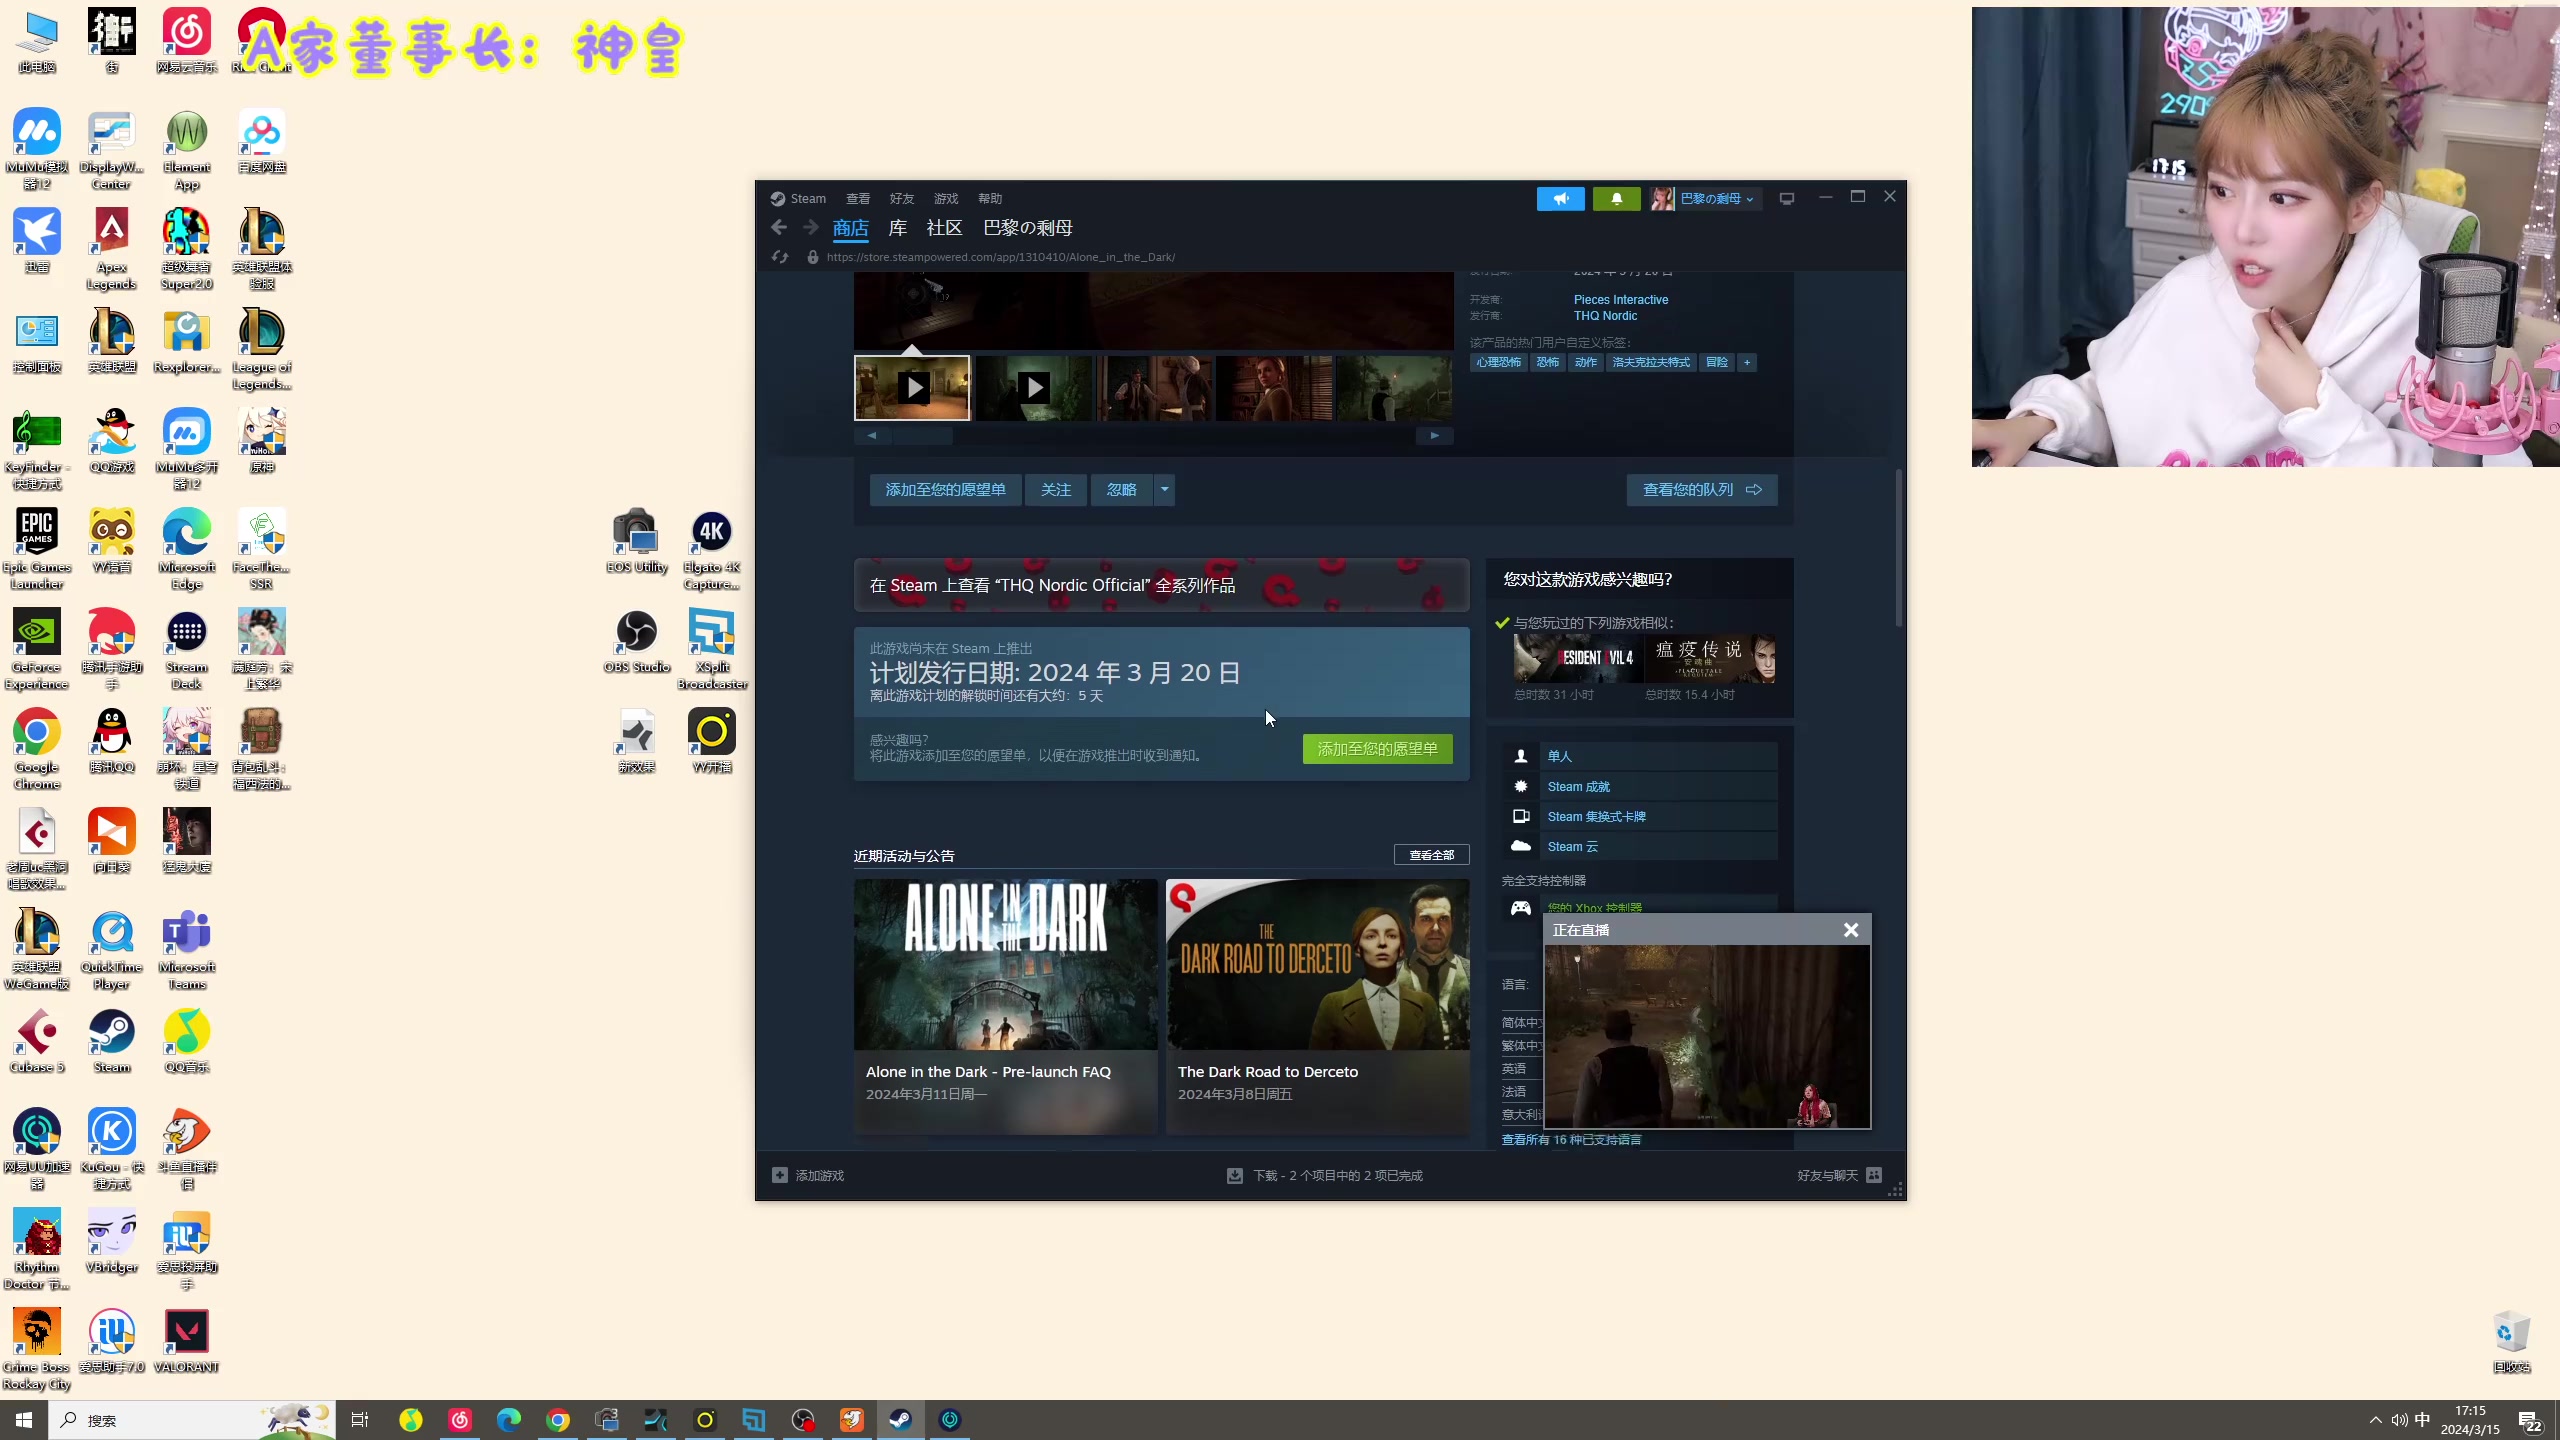This screenshot has height=1440, width=2560.
Task: Open the 巴黎の剩母 profile tab
Action: 1027,228
